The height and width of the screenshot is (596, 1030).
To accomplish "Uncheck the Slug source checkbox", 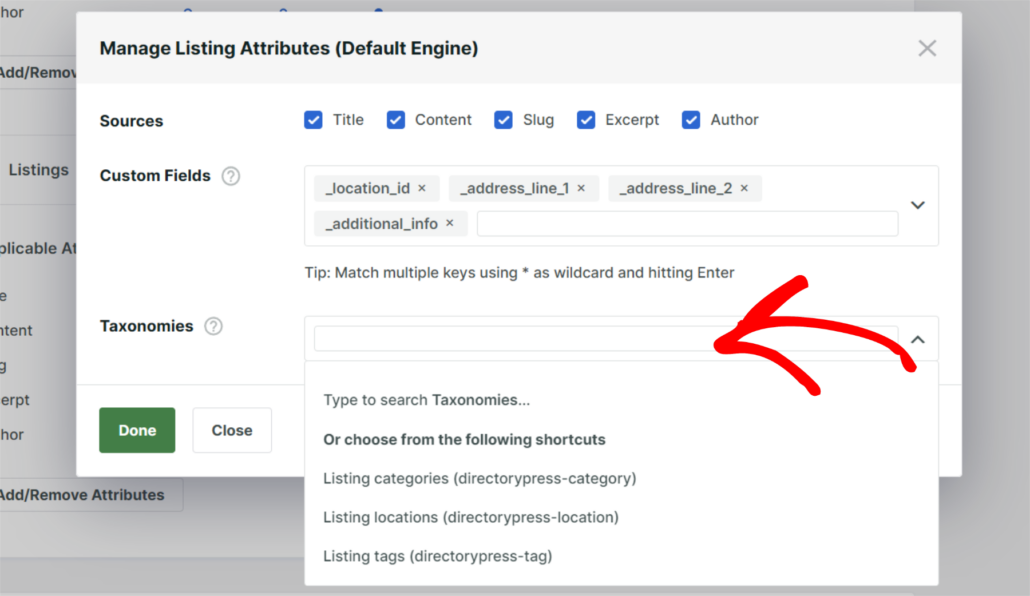I will click(x=504, y=119).
